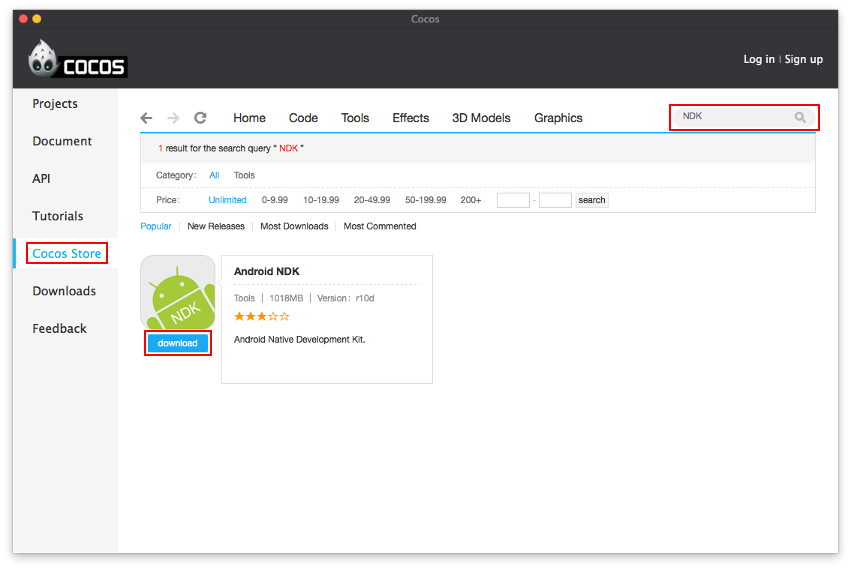Click the magnifier icon in the search box
851x569 pixels.
tap(800, 117)
